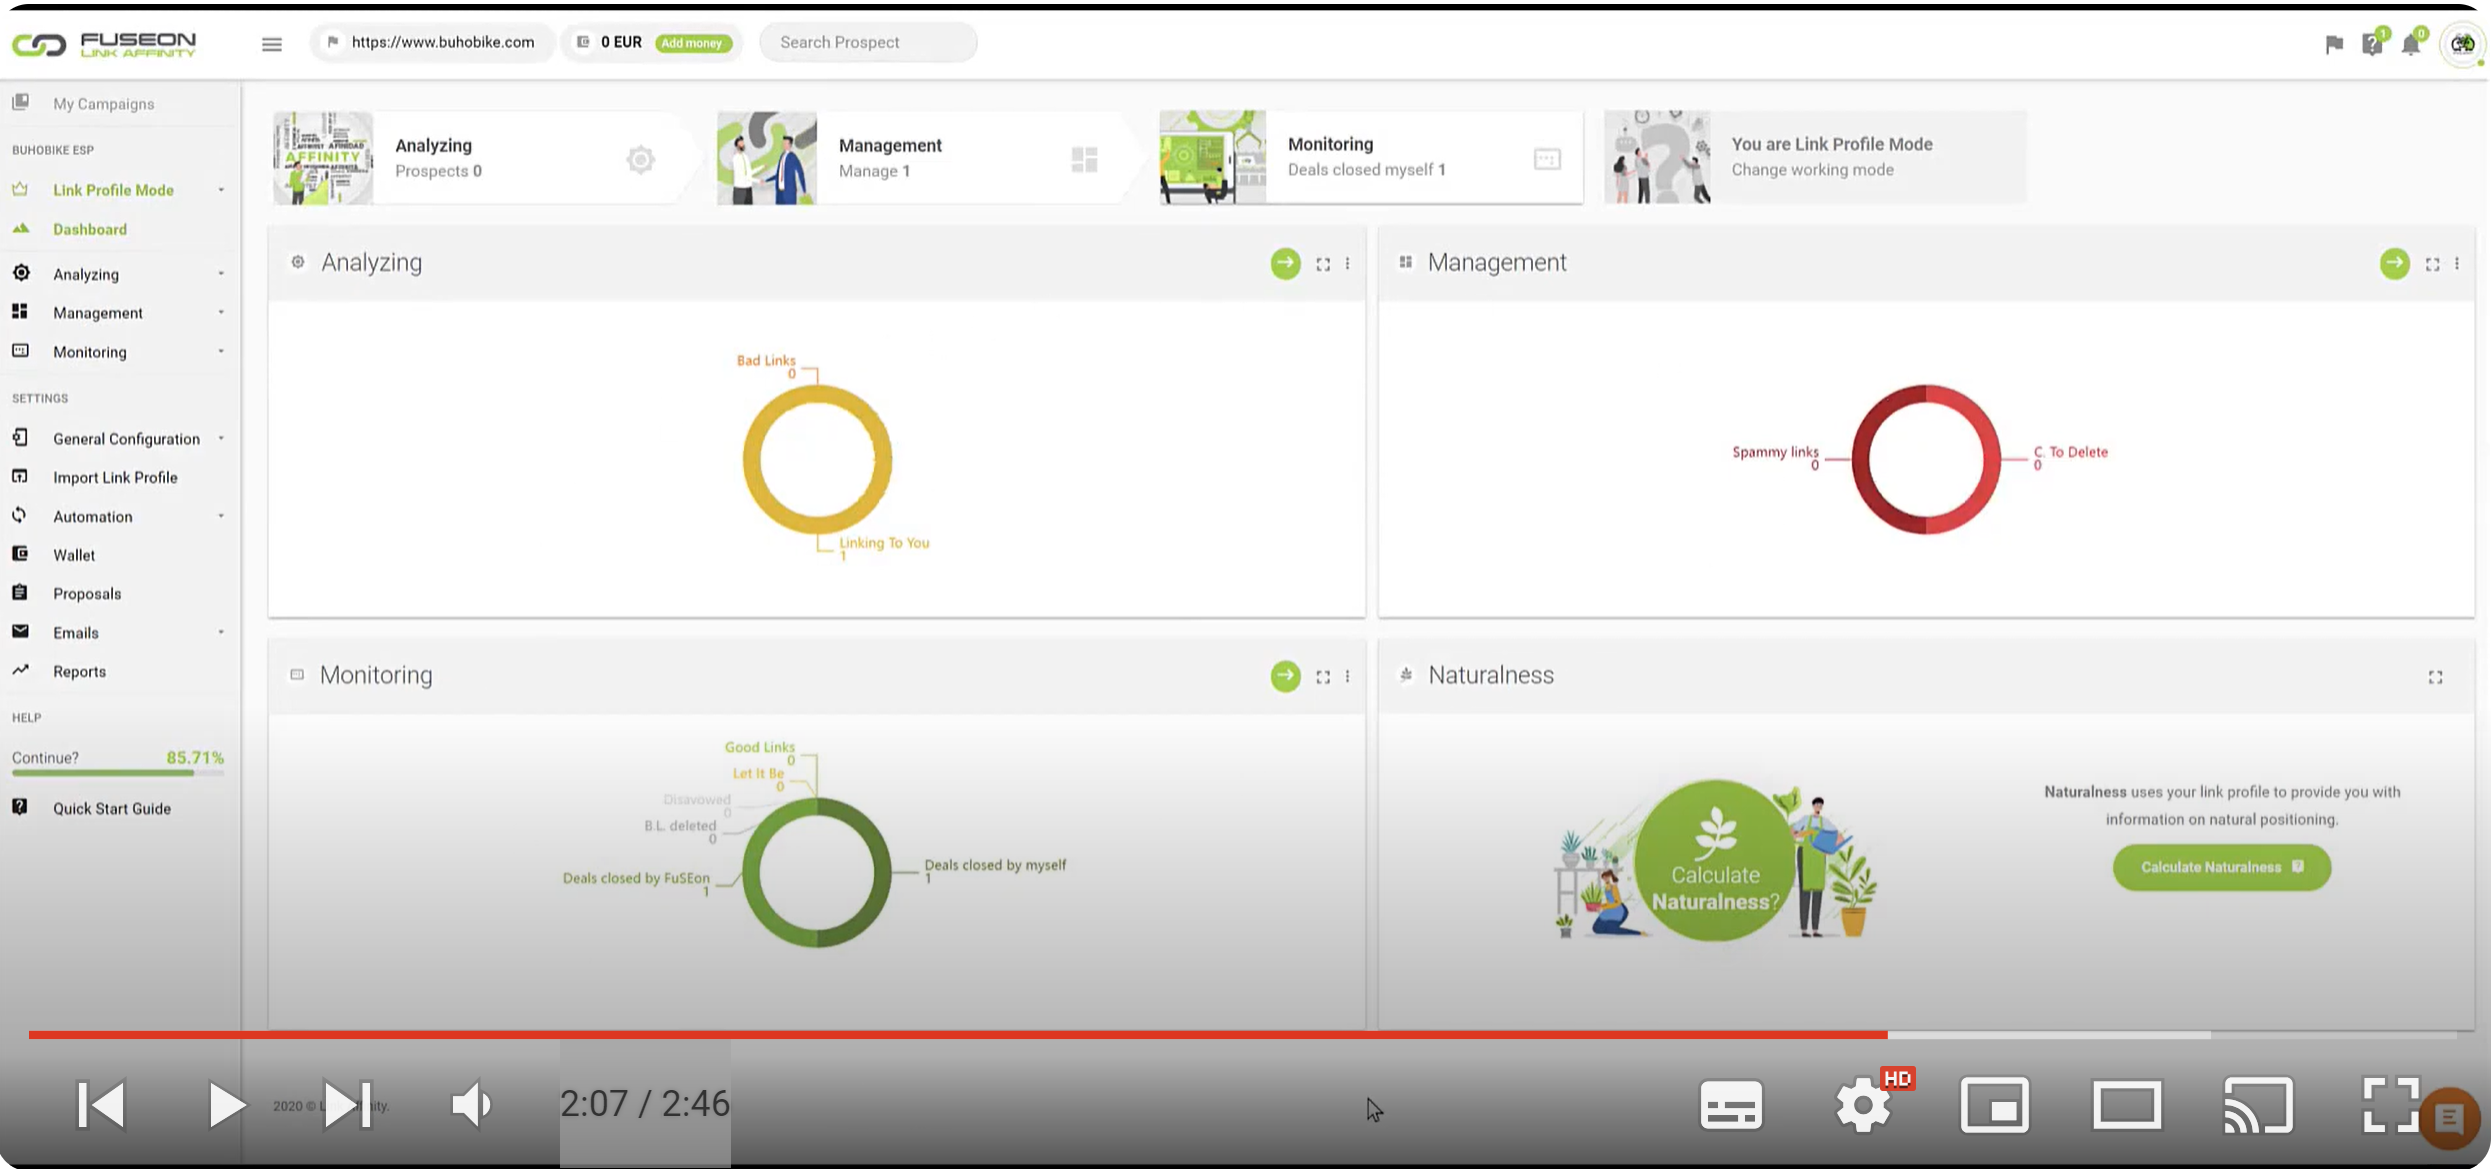2492x1172 pixels.
Task: Toggle video subtitles button
Action: click(1730, 1105)
